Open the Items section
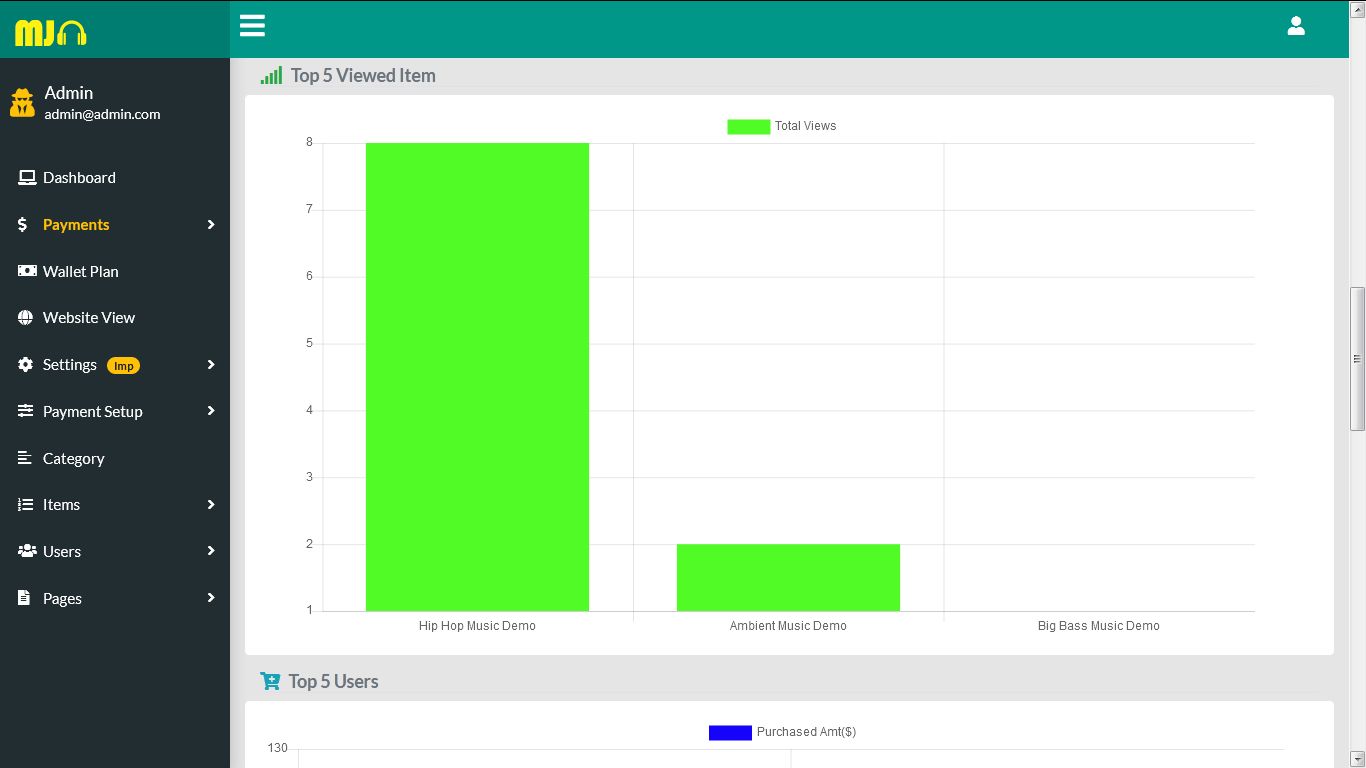 60,505
